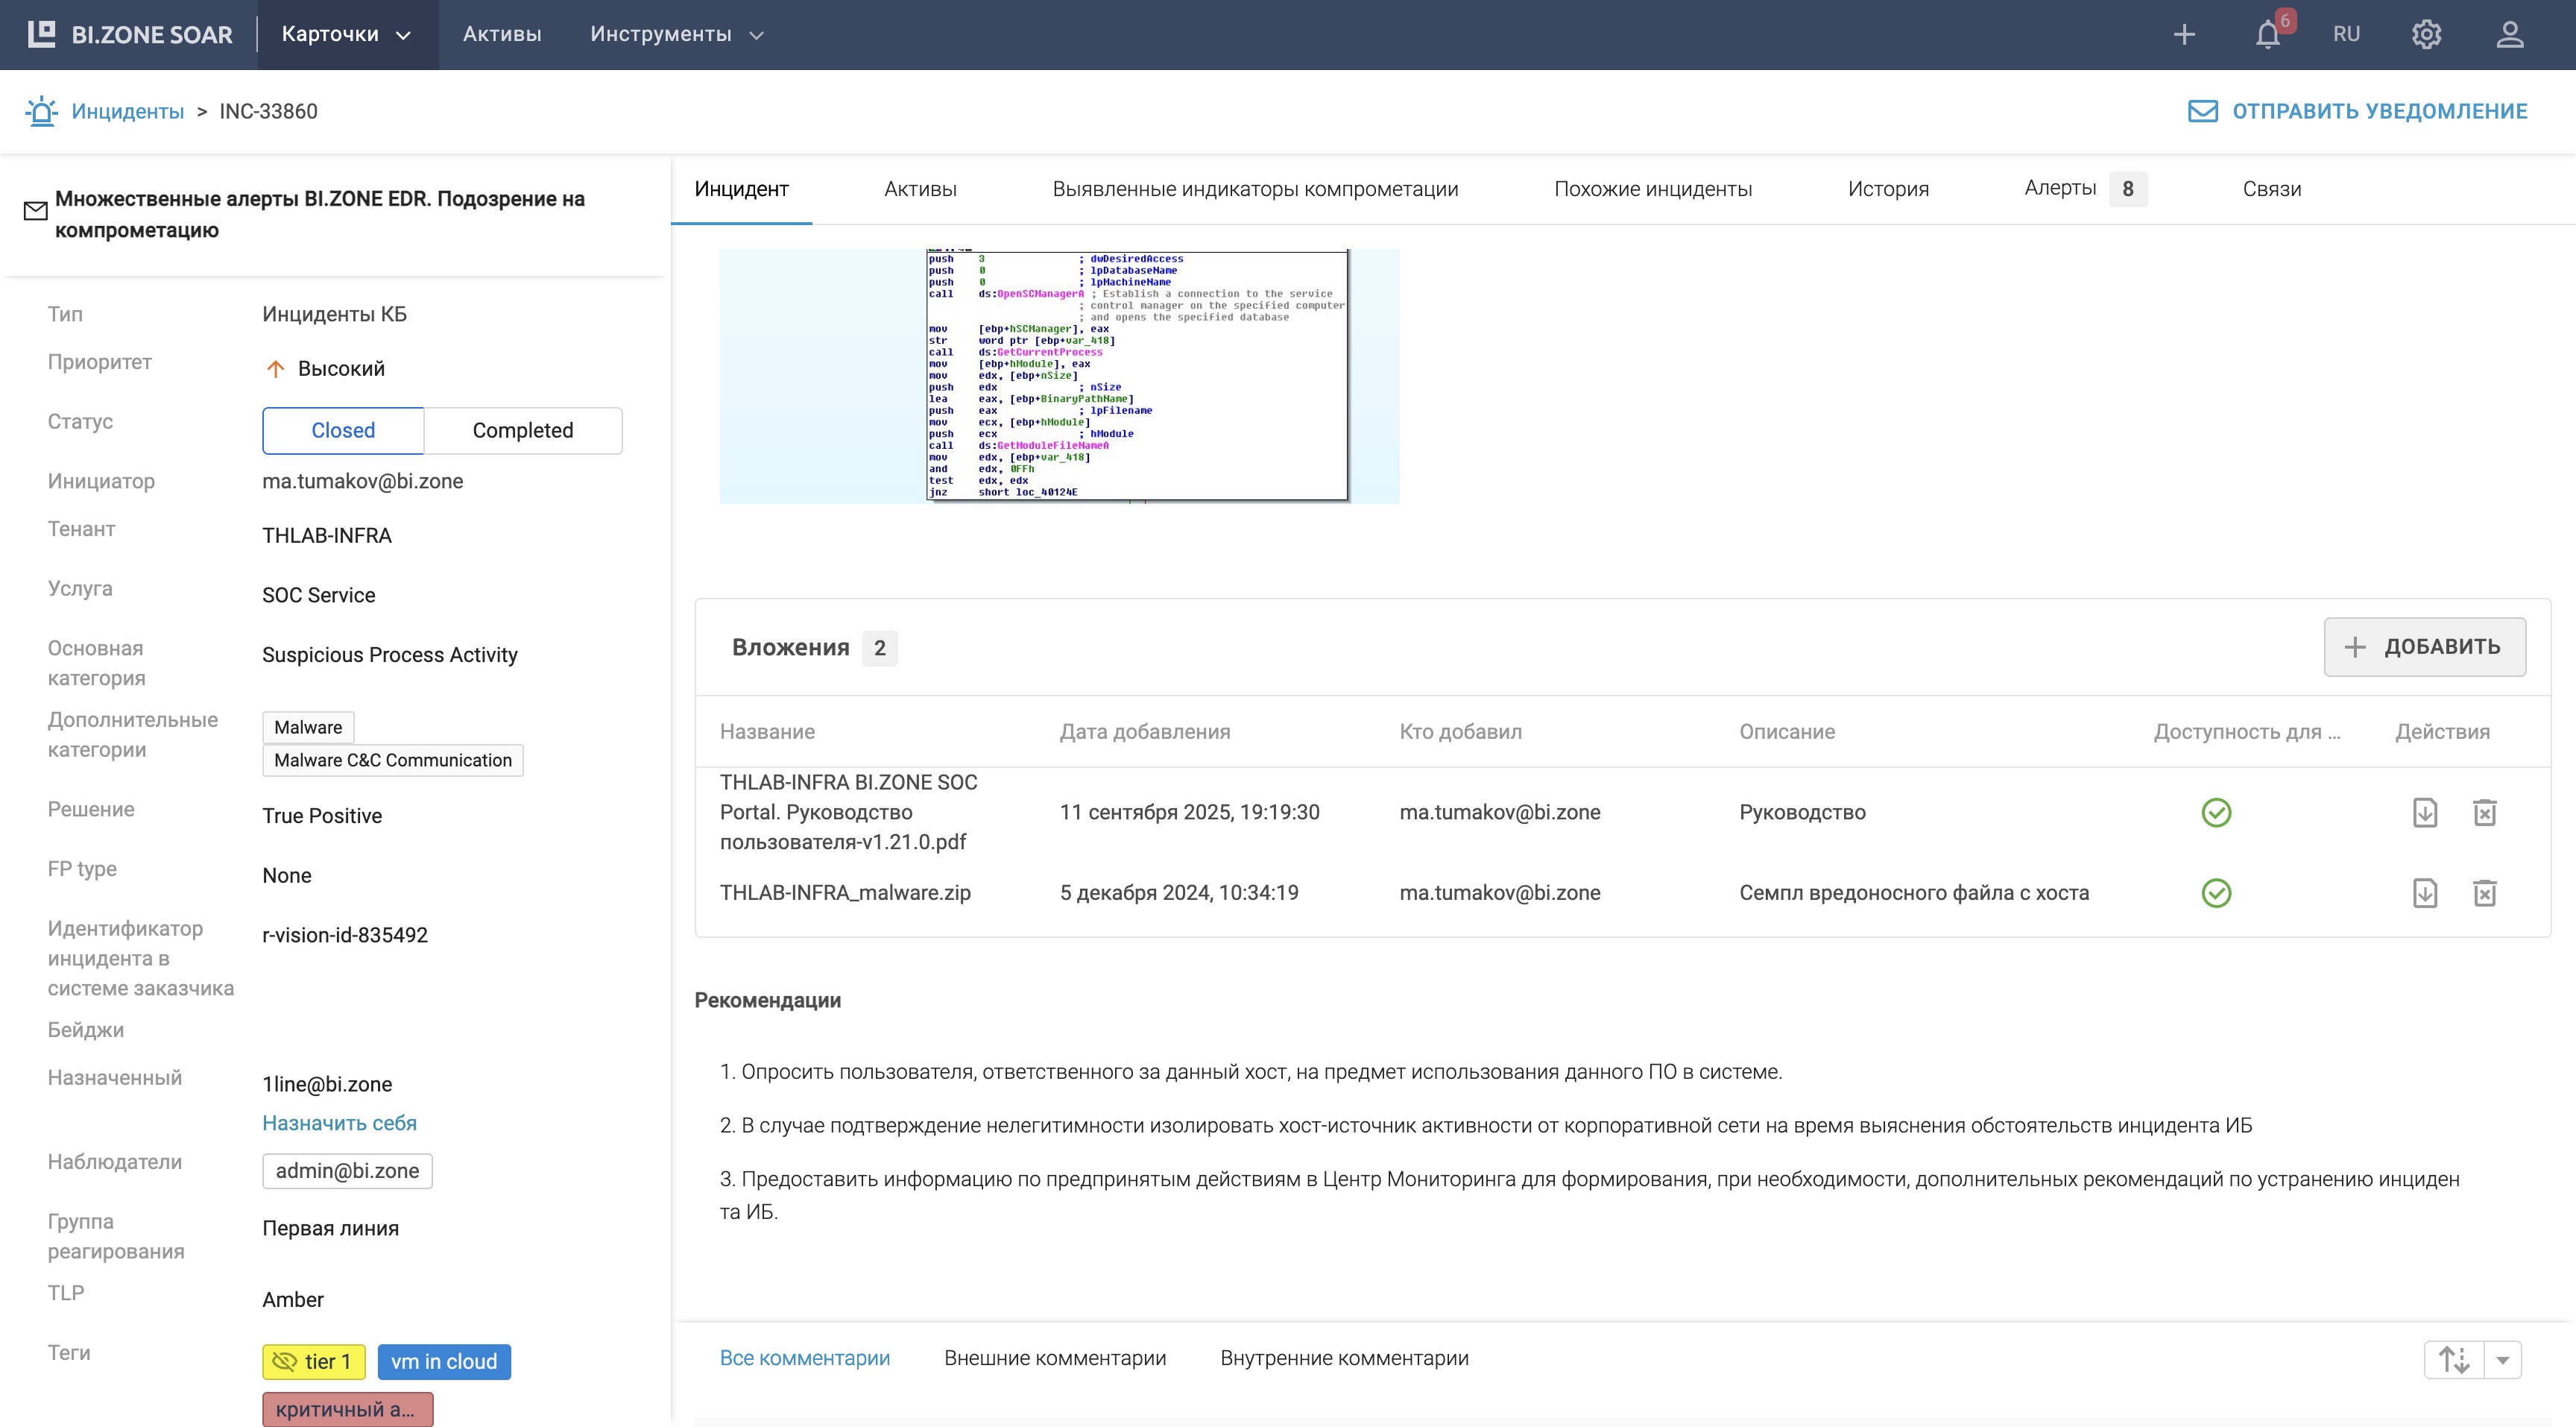This screenshot has width=2576, height=1427.
Task: Download the PDF user guide attachment
Action: pos(2424,812)
